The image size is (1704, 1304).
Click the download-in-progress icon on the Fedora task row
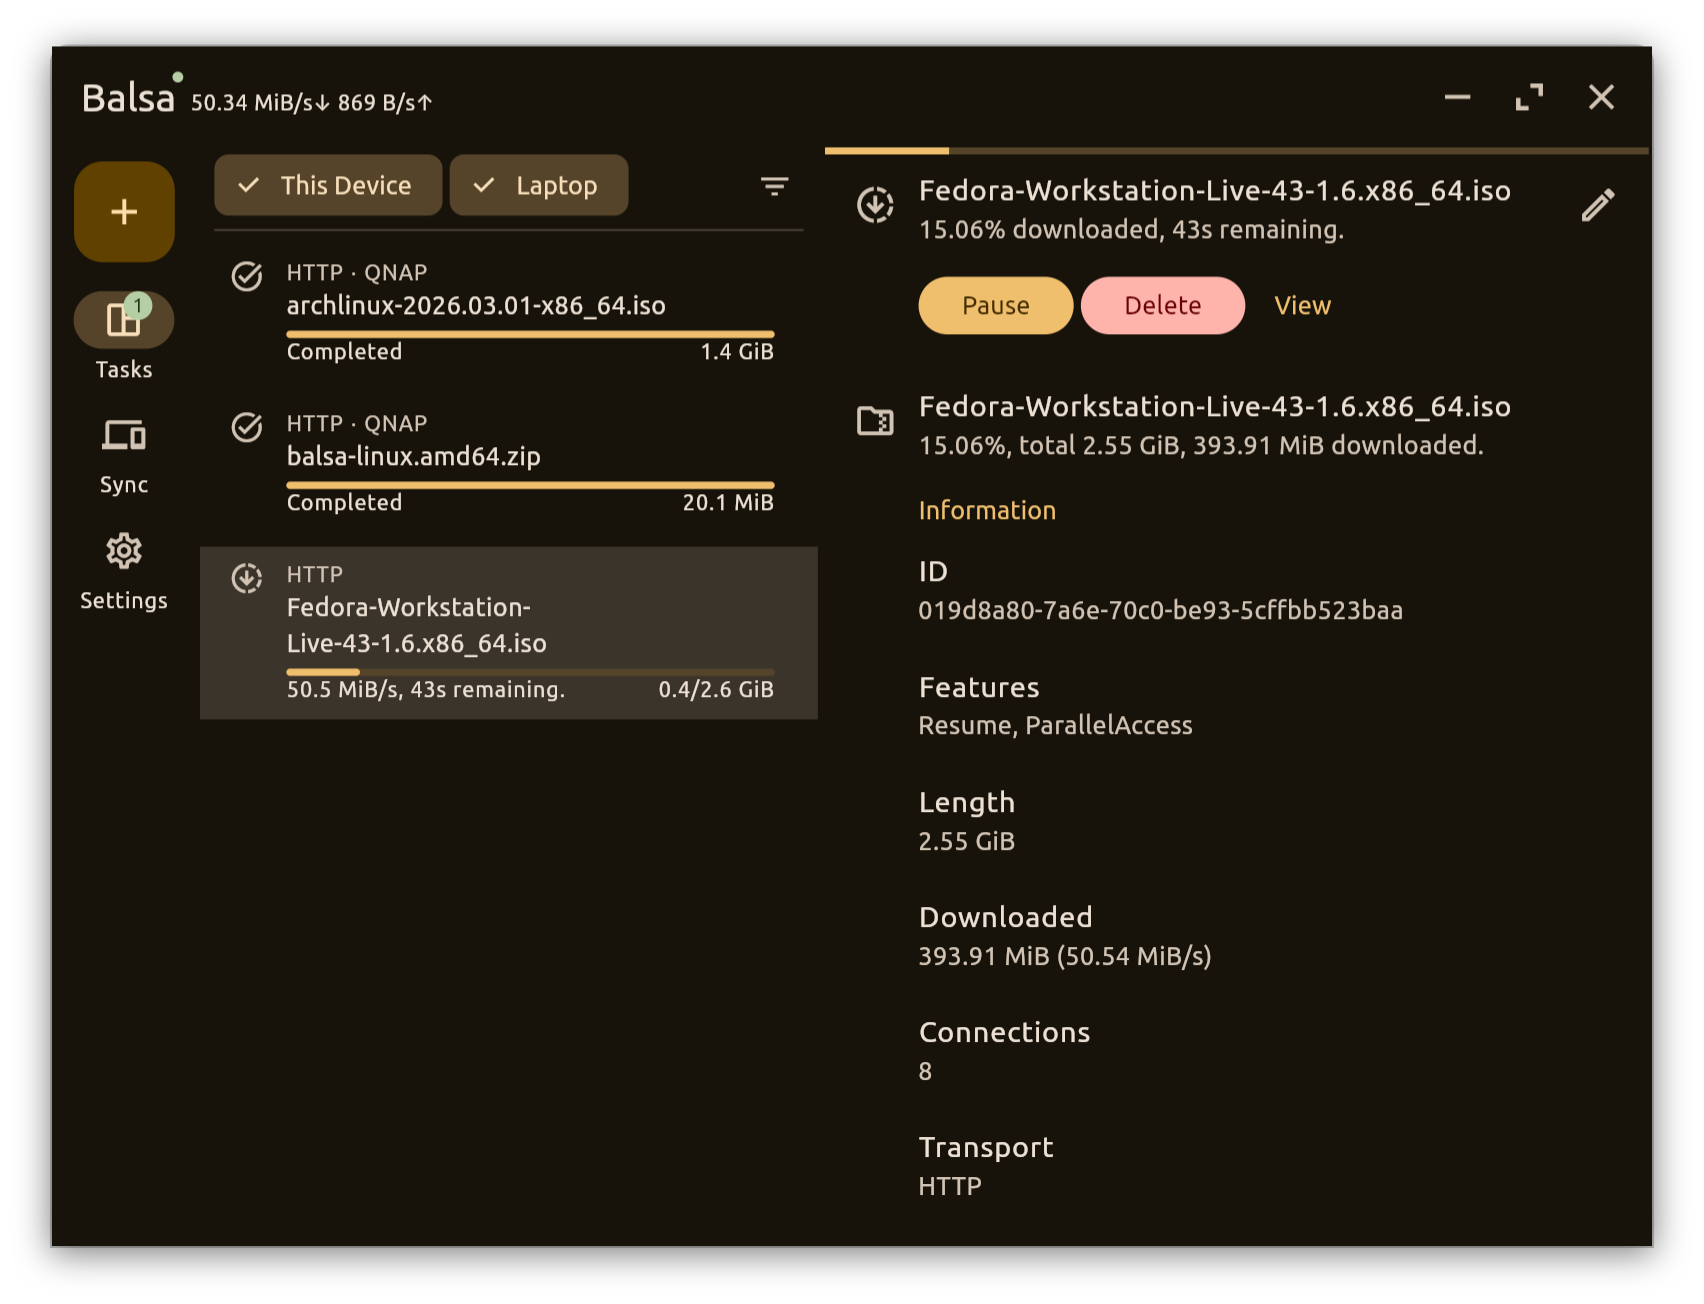(247, 578)
